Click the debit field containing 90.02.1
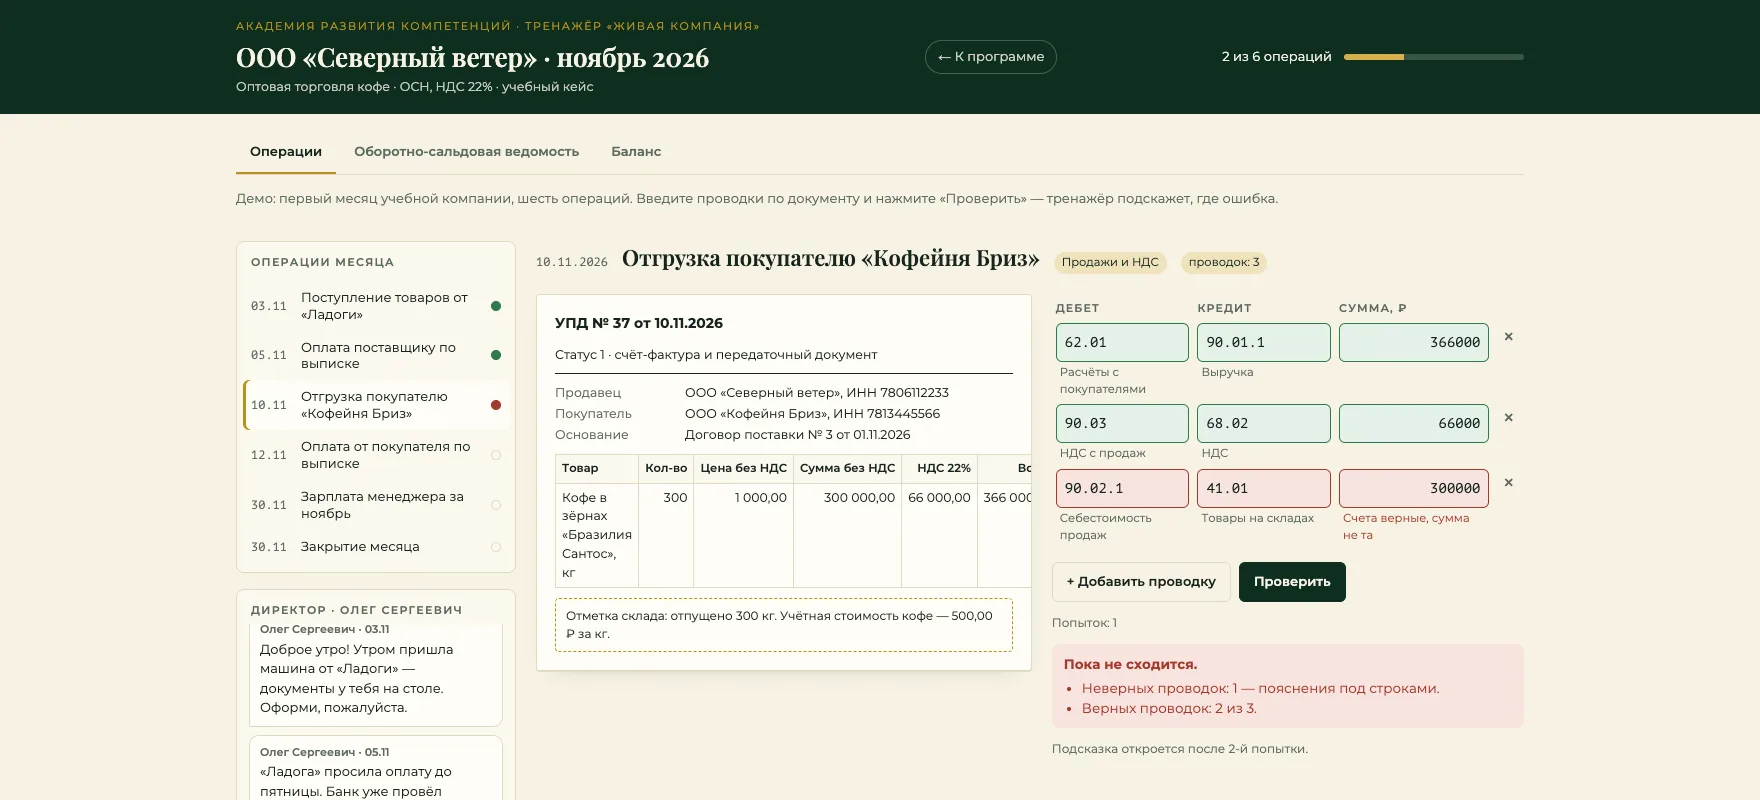Image resolution: width=1760 pixels, height=800 pixels. [1122, 488]
